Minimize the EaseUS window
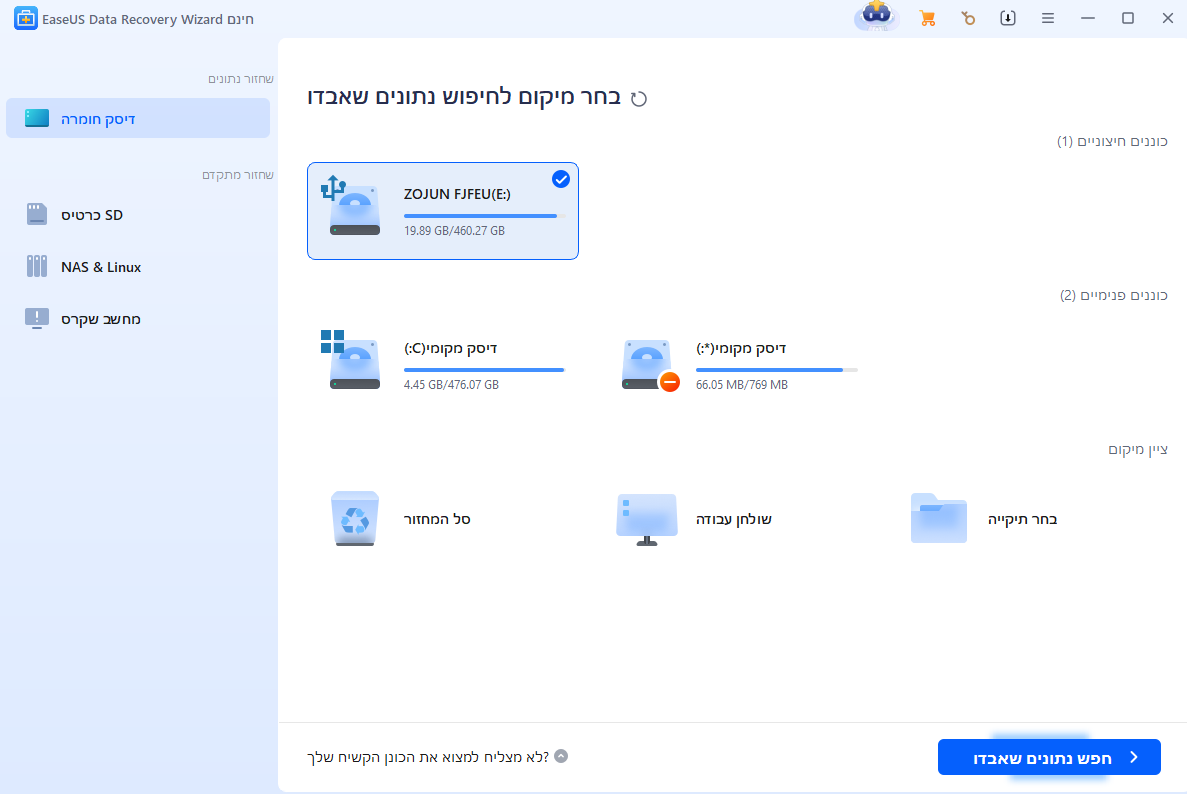The height and width of the screenshot is (794, 1187). pyautogui.click(x=1088, y=18)
